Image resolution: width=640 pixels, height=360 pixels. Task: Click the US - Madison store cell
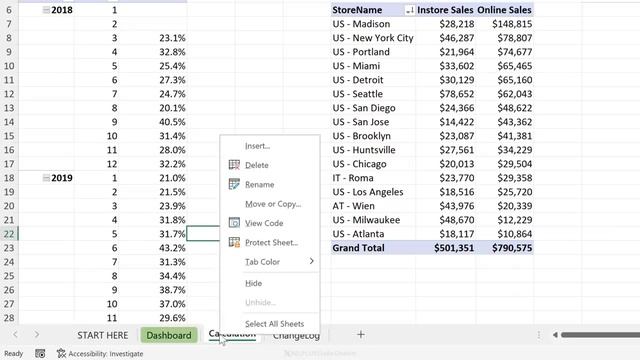(373, 24)
